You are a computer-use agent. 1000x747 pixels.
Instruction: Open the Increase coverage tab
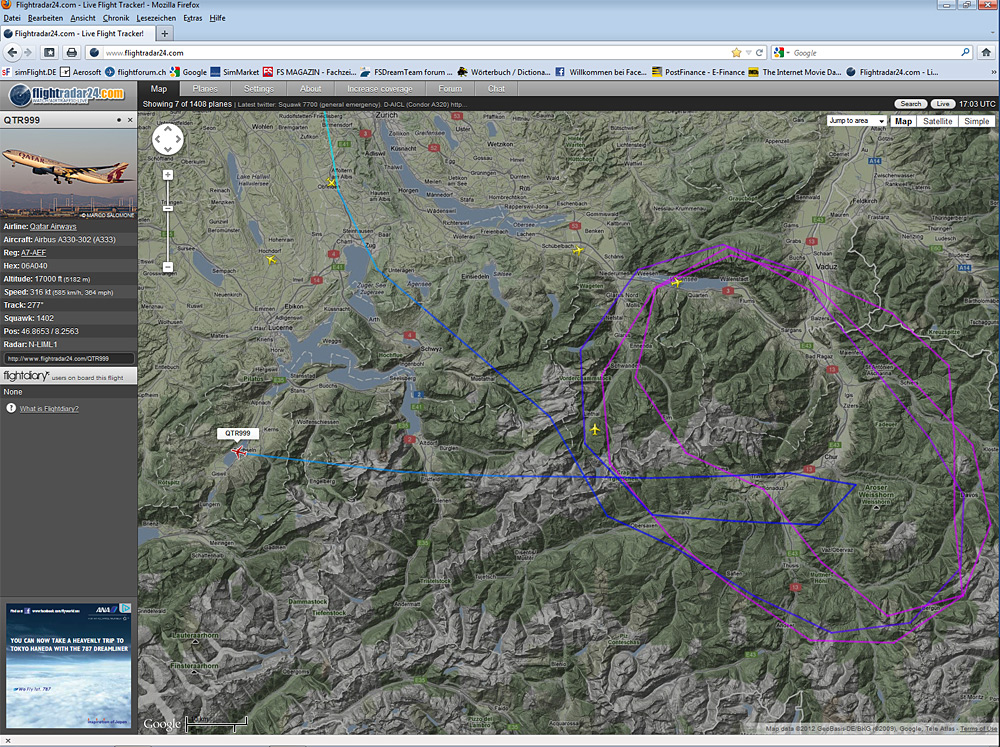pyautogui.click(x=379, y=89)
